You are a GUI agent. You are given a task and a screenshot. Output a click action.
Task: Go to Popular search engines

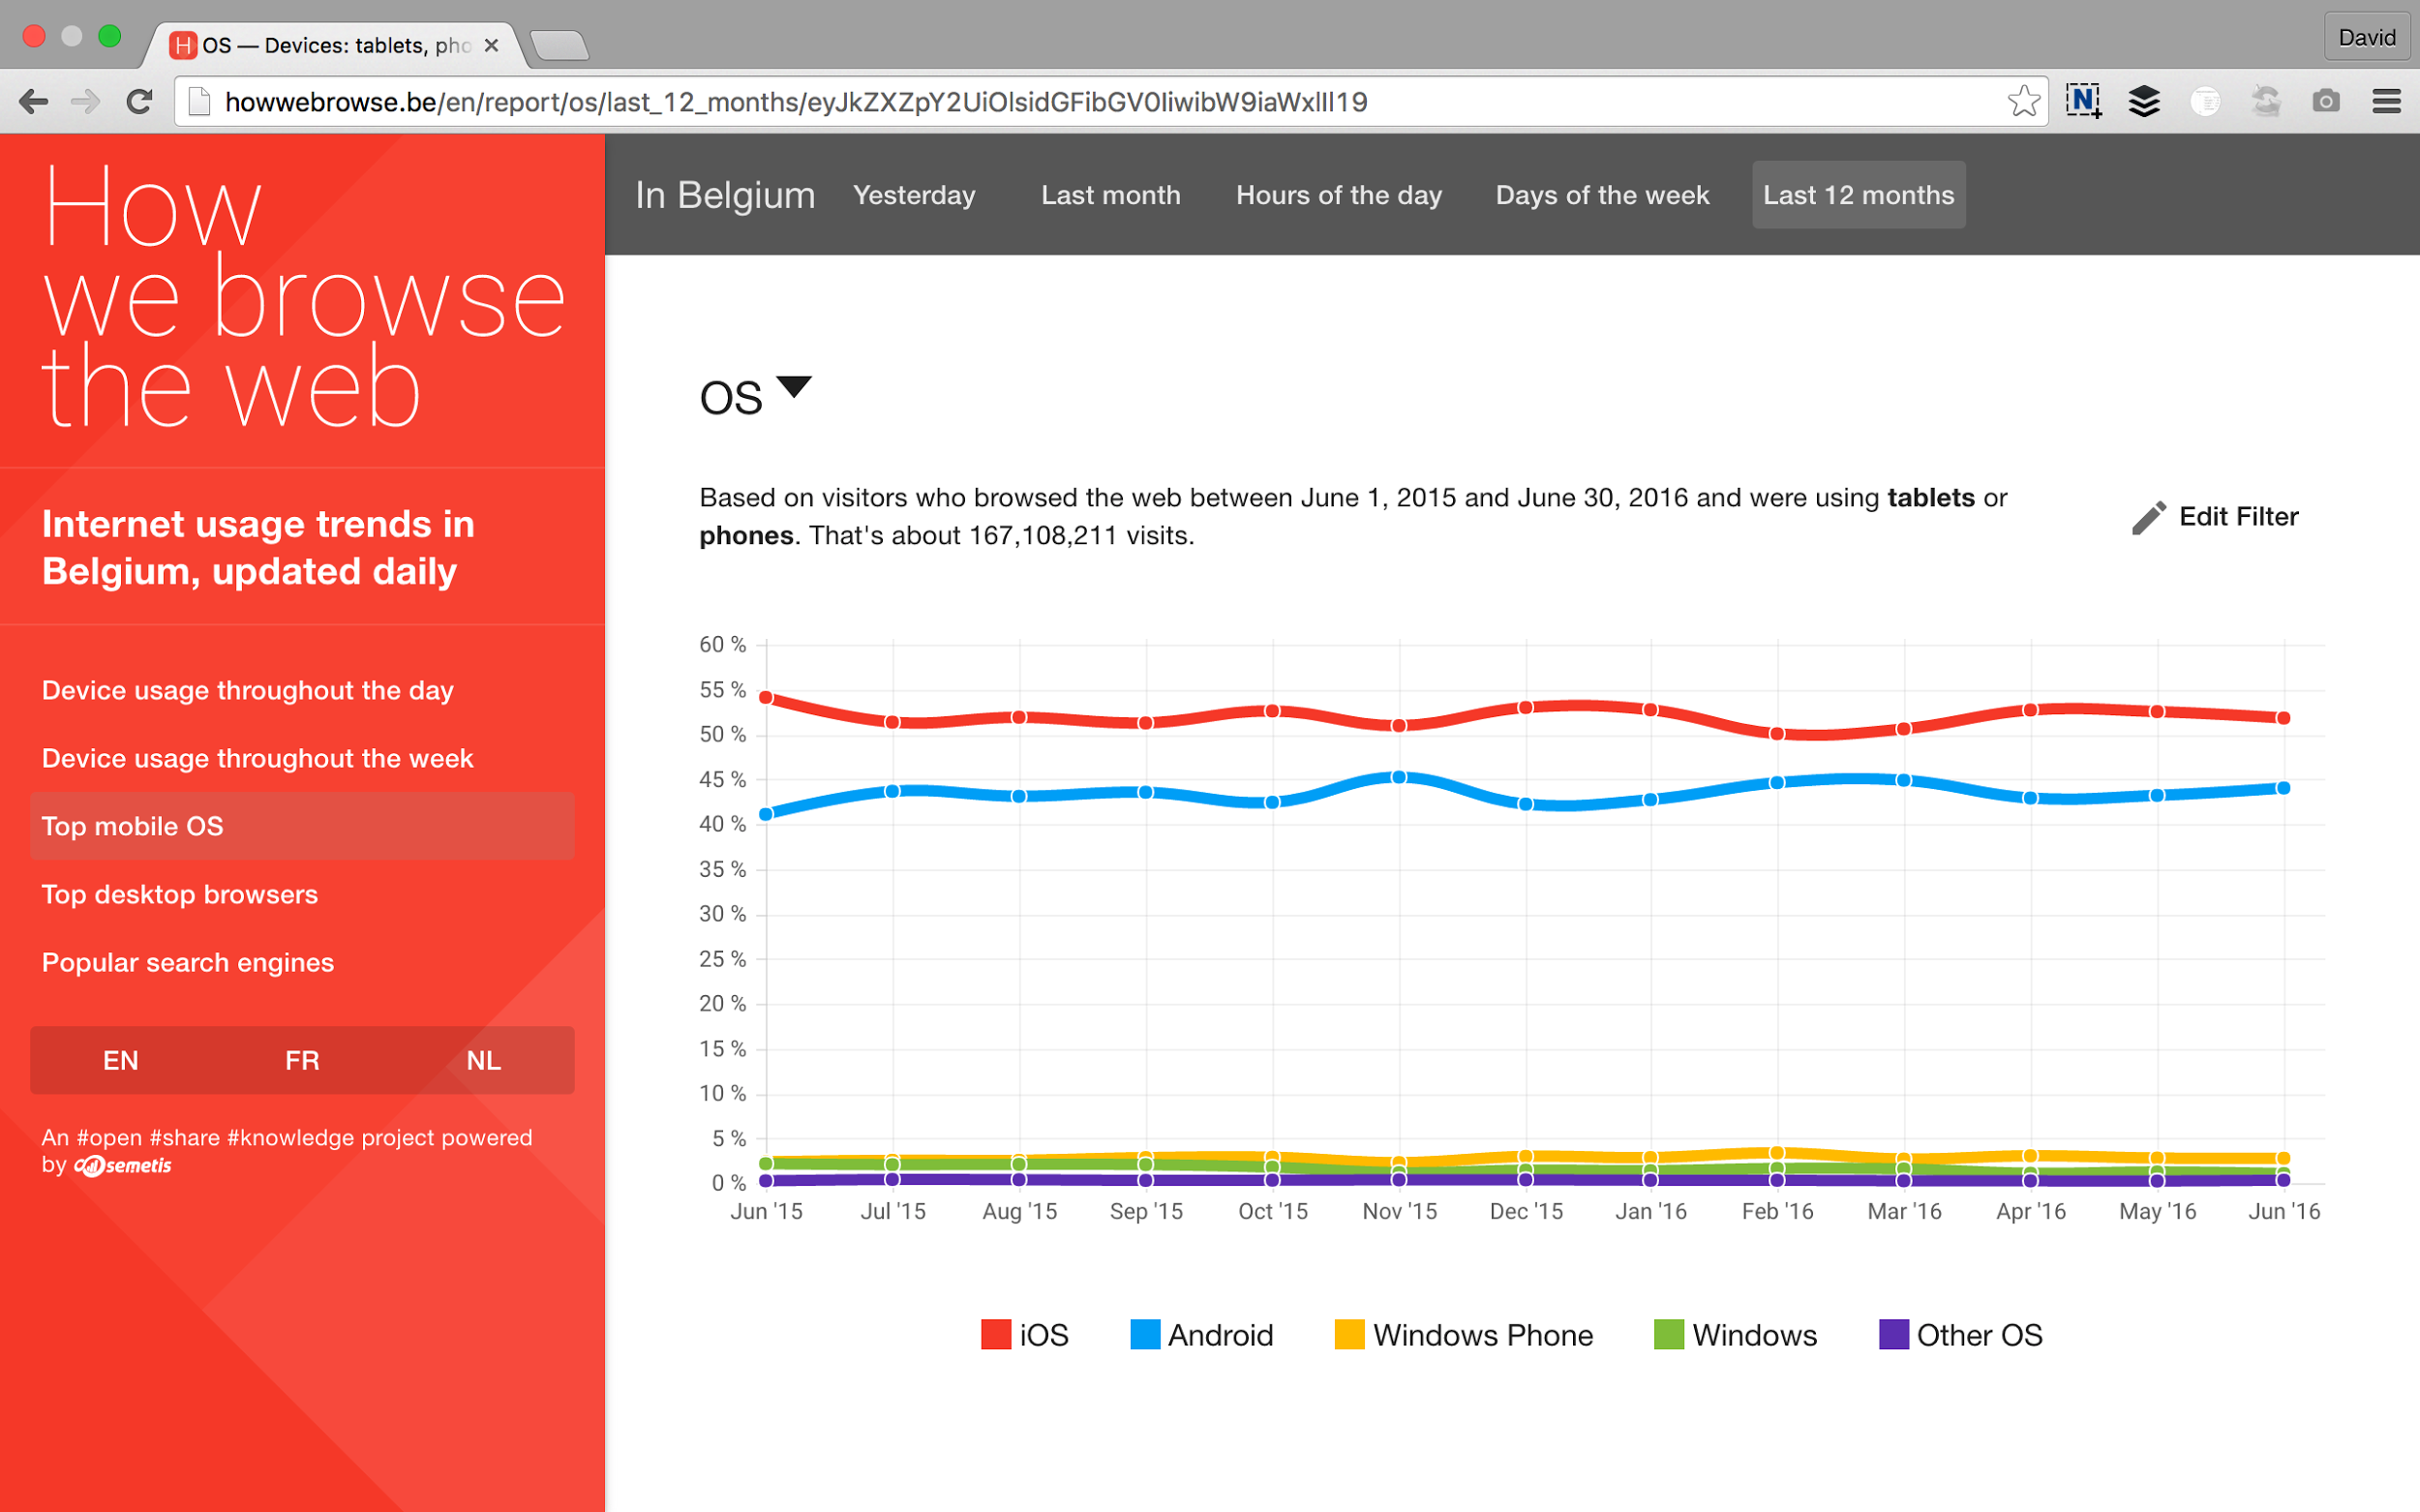[188, 962]
